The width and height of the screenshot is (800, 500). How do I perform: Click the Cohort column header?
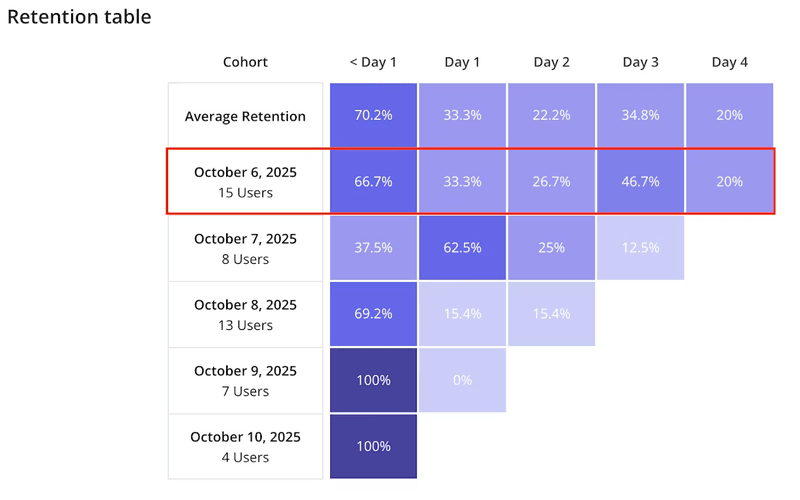coord(245,62)
